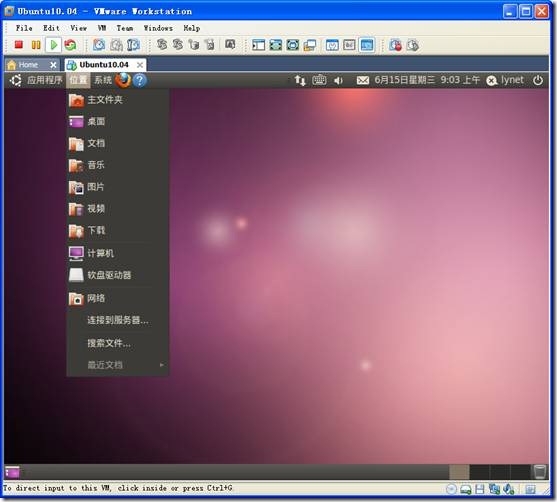557x502 pixels.
Task: Open the date and time calendar
Action: (427, 80)
